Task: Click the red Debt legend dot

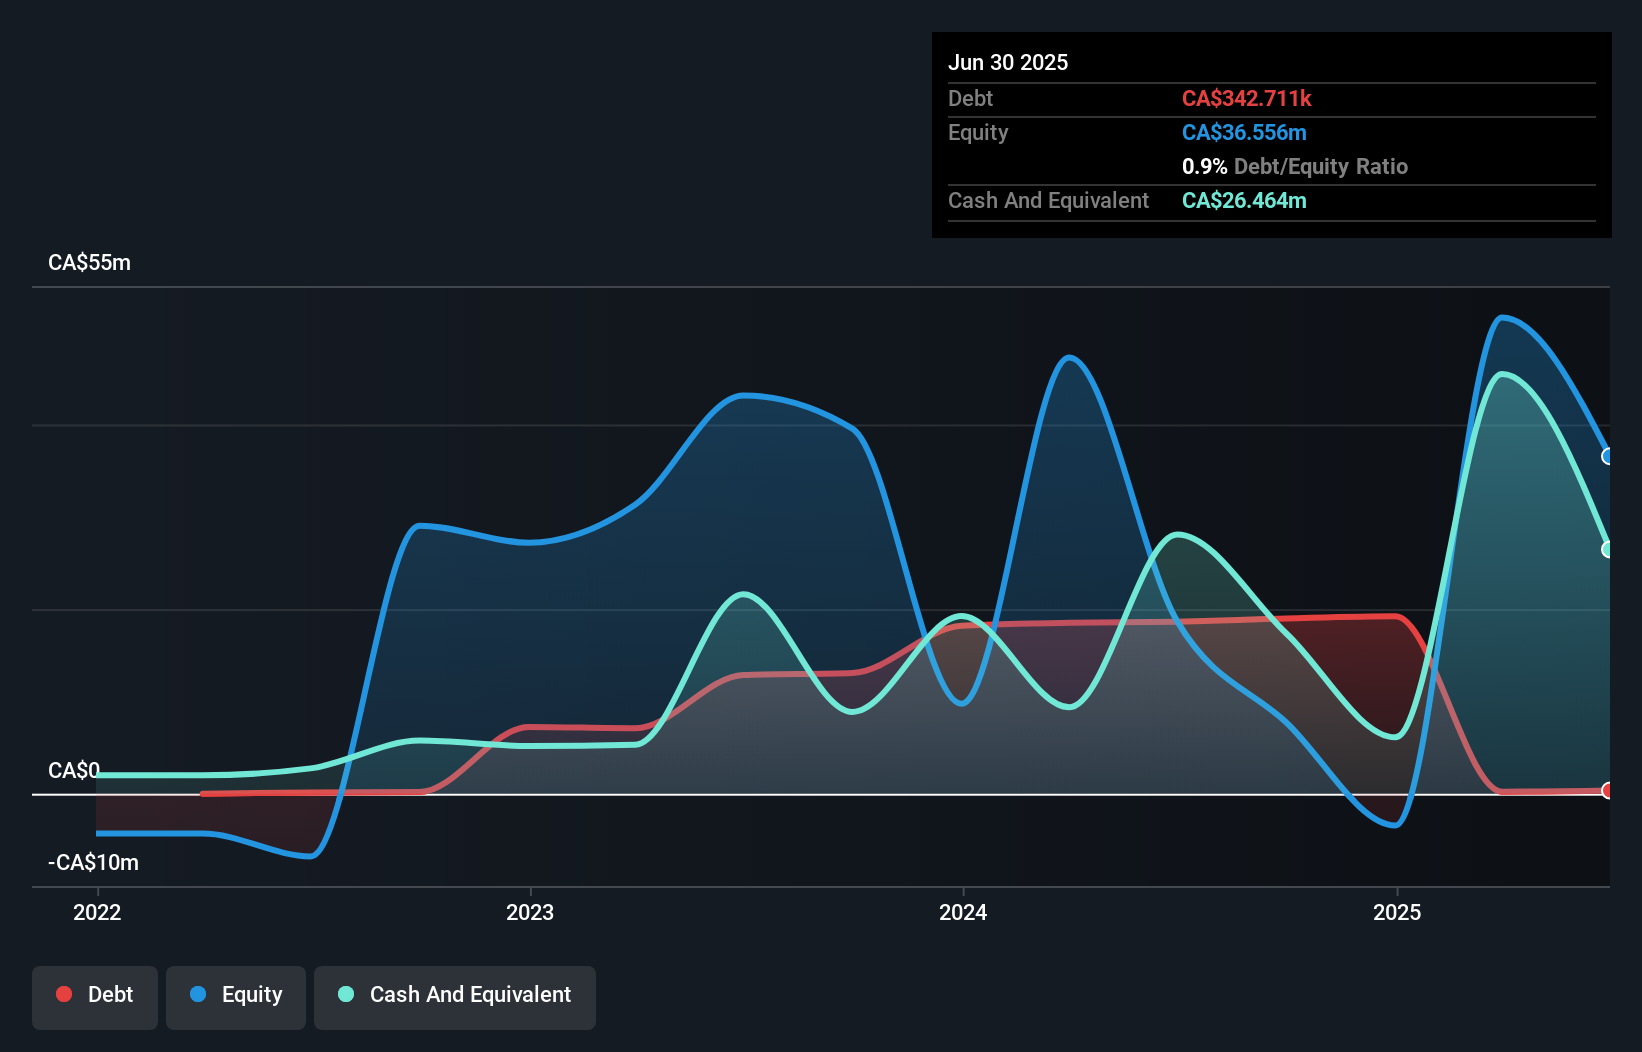Action: pos(64,994)
